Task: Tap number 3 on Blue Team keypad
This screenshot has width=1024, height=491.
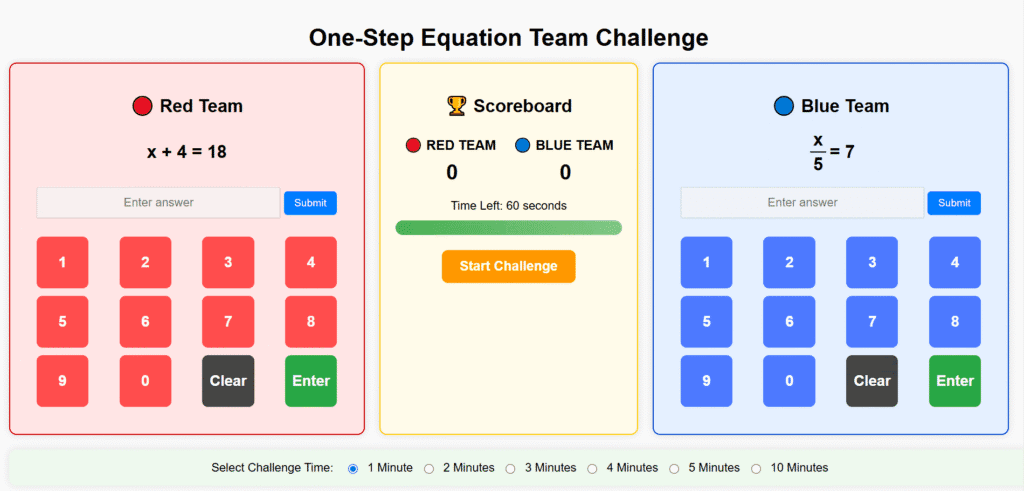Action: point(872,263)
